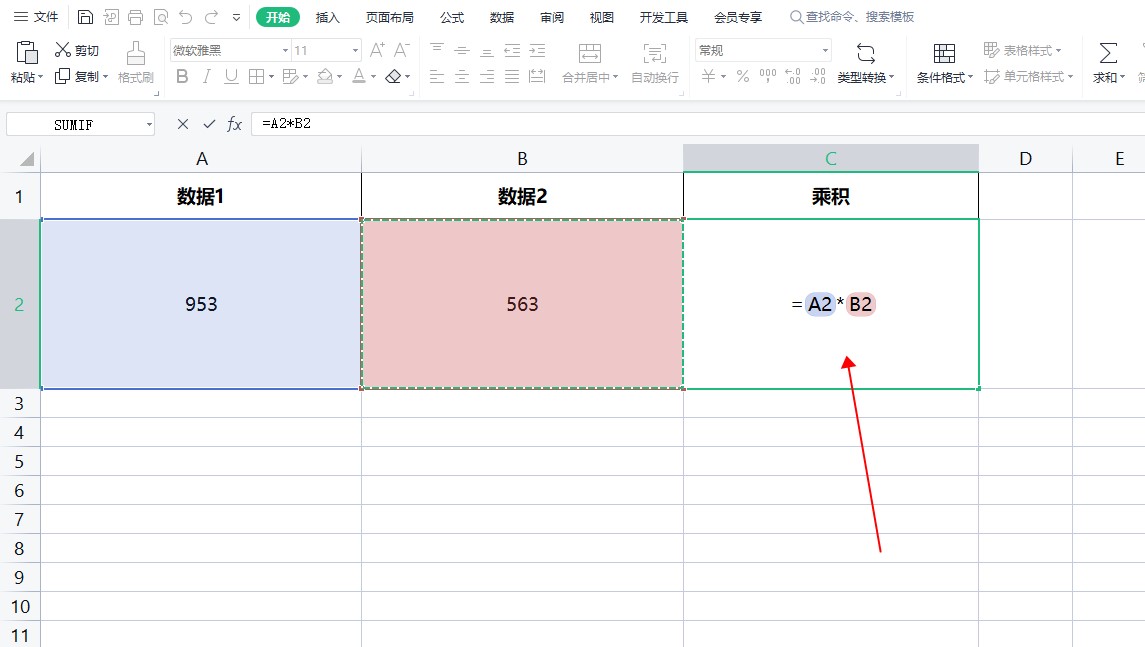Toggle Italic formatting button

[x=207, y=77]
